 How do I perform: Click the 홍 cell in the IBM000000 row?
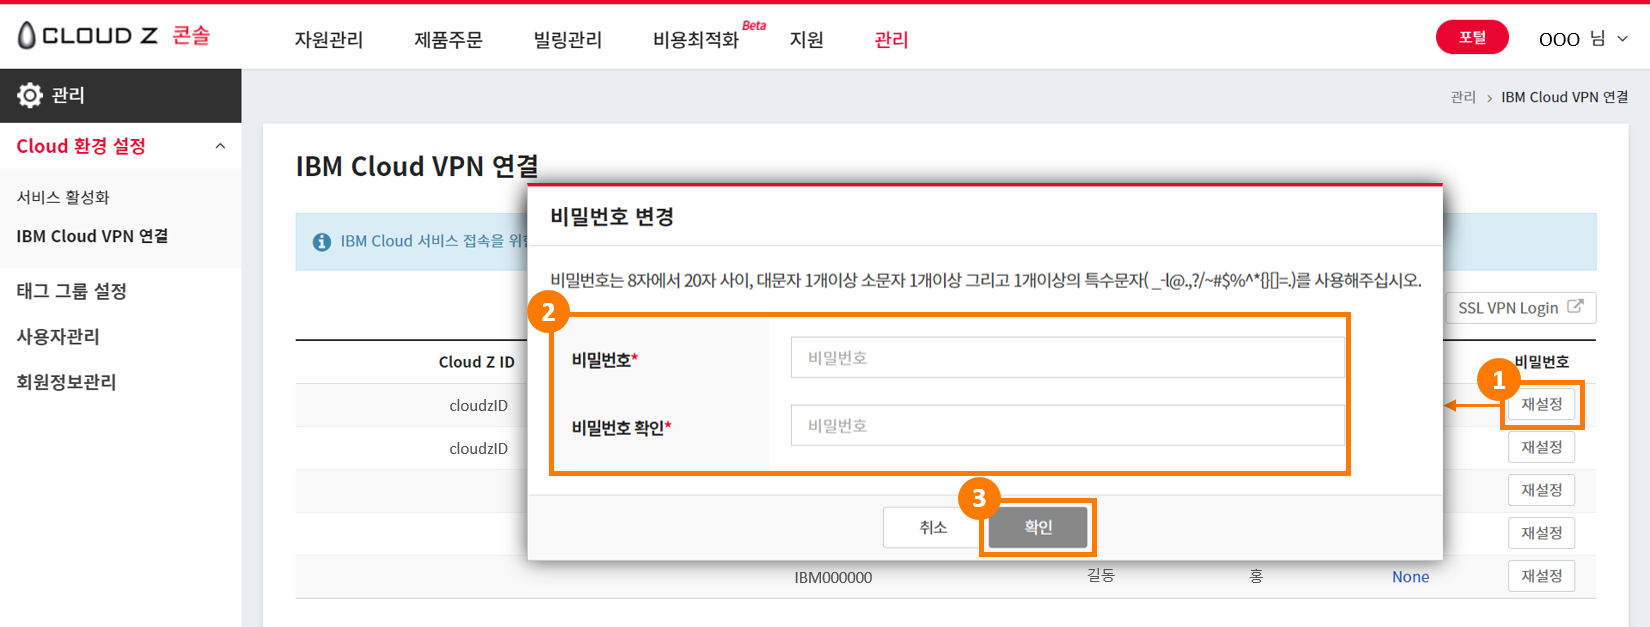(1256, 576)
